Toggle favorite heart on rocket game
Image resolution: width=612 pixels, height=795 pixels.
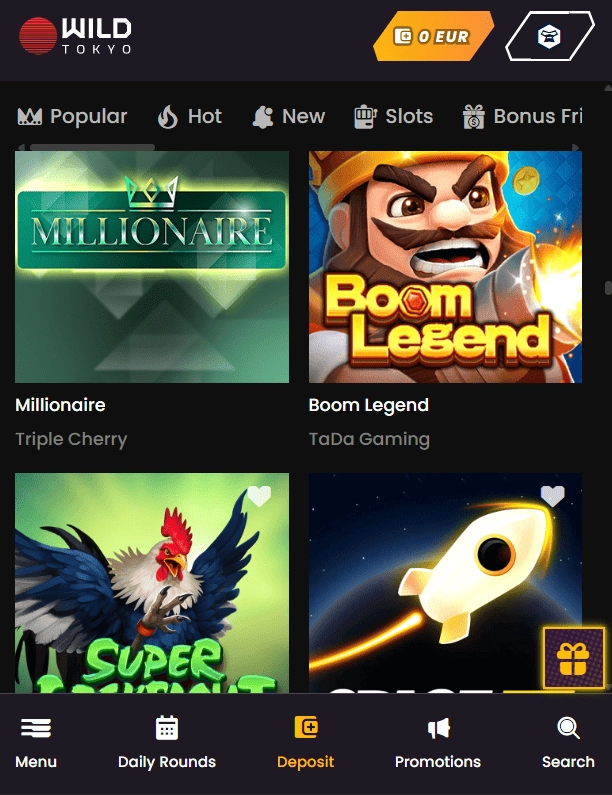click(x=552, y=496)
